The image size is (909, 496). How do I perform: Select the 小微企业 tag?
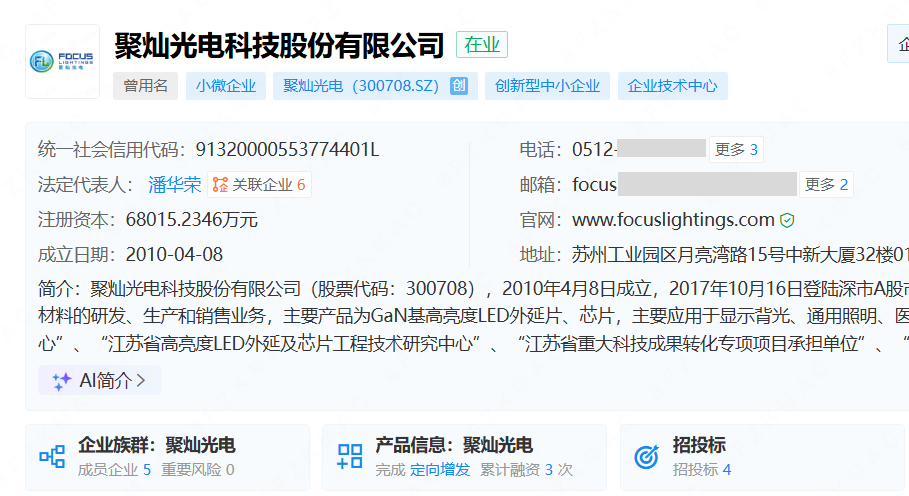coord(226,86)
